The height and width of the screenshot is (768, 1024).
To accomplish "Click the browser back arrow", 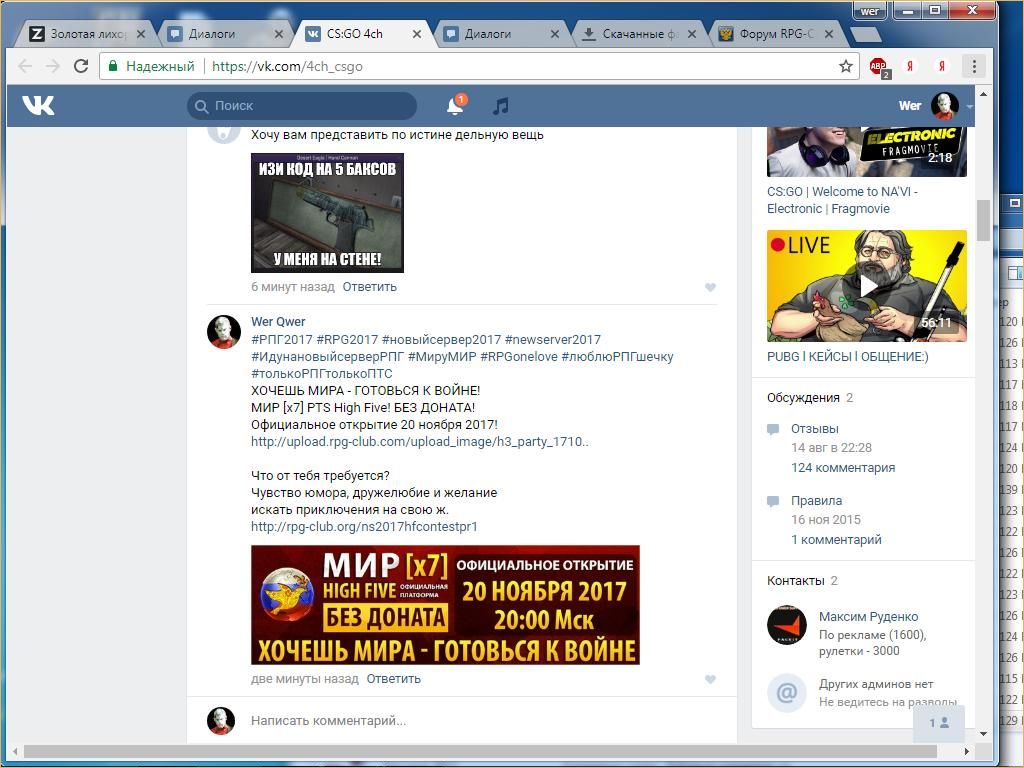I will pos(25,66).
